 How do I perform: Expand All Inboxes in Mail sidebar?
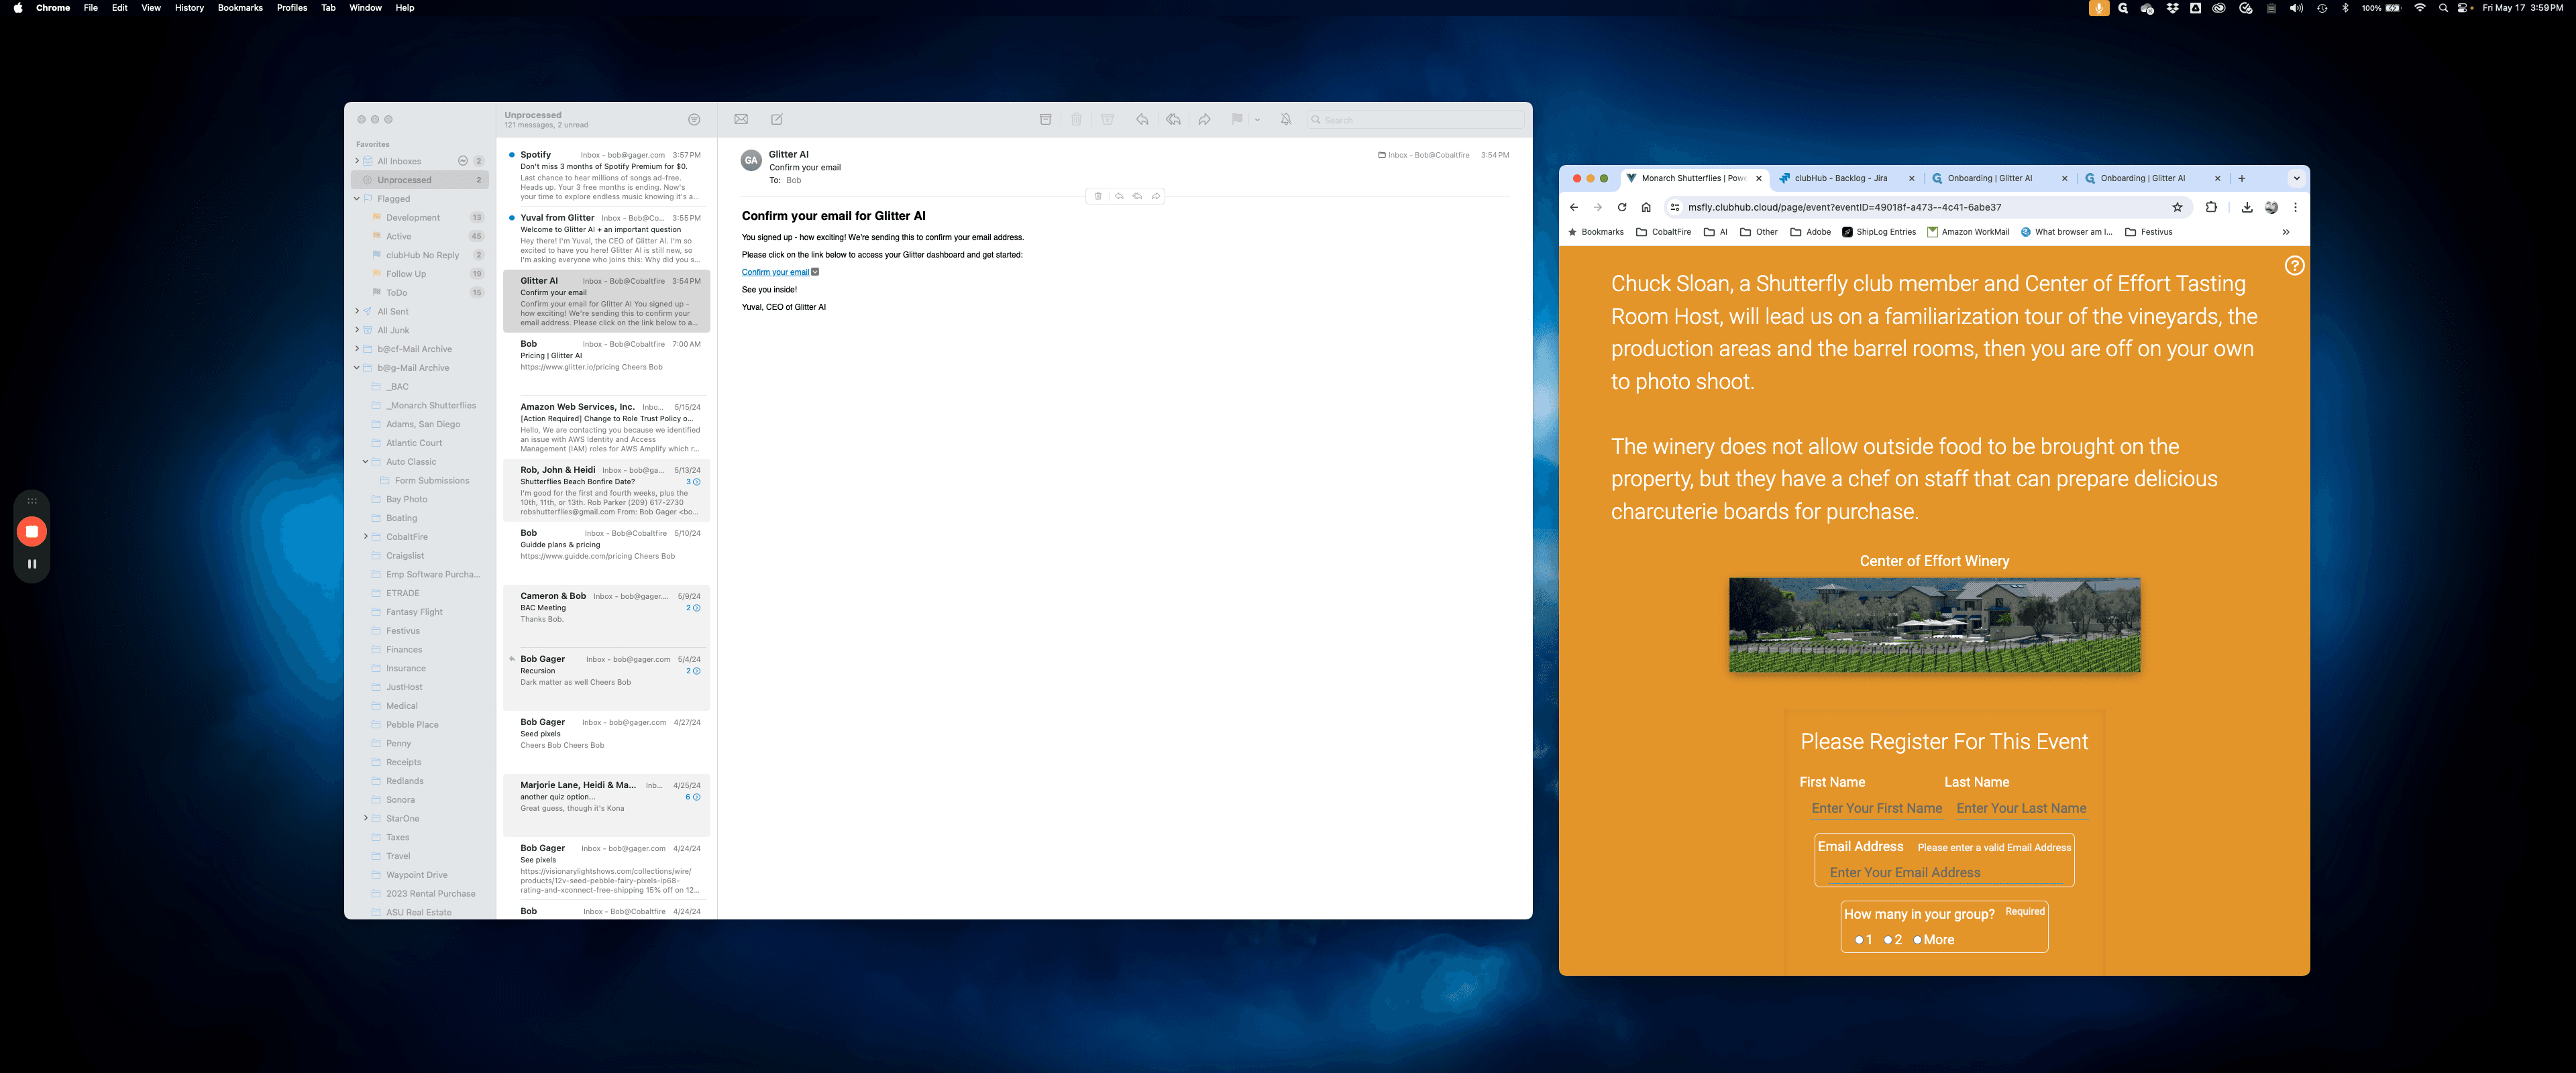[357, 161]
